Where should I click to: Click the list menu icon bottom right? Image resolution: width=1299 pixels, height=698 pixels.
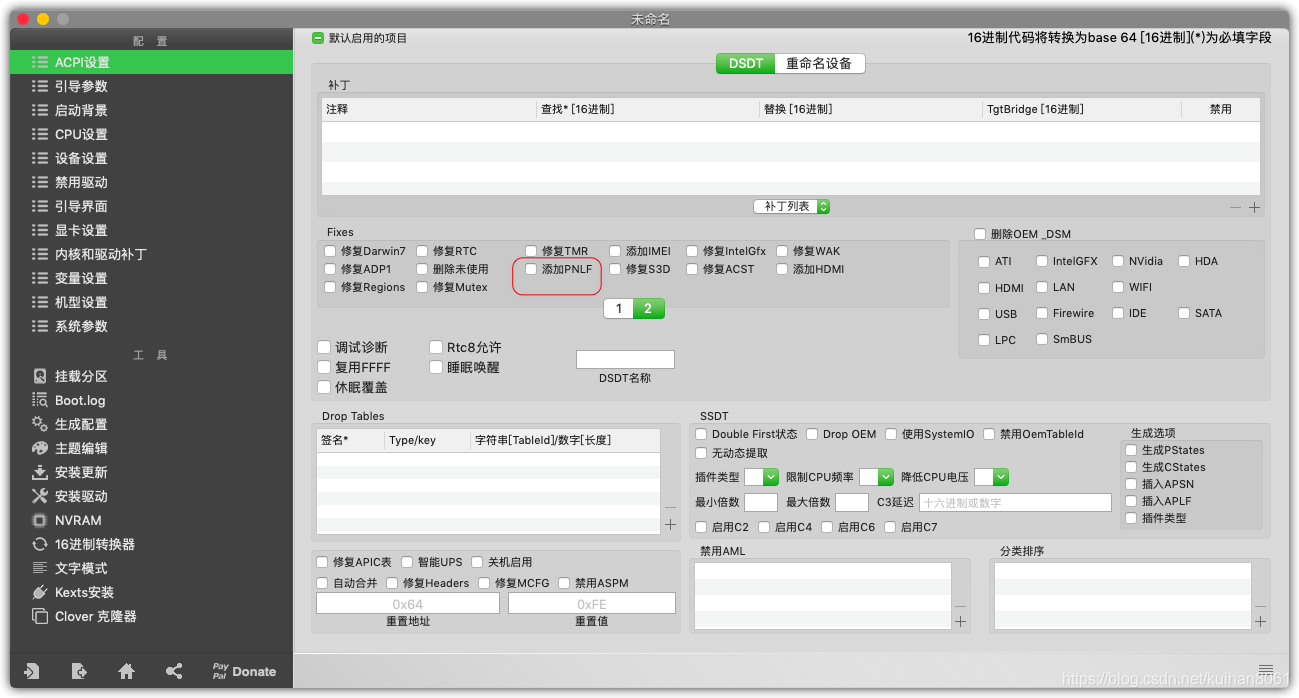pyautogui.click(x=1266, y=669)
